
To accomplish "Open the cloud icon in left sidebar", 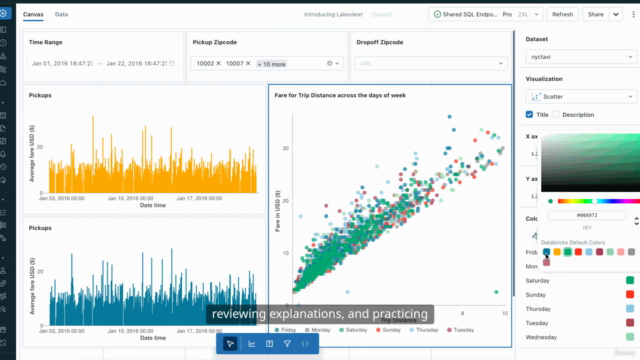I will point(3,83).
